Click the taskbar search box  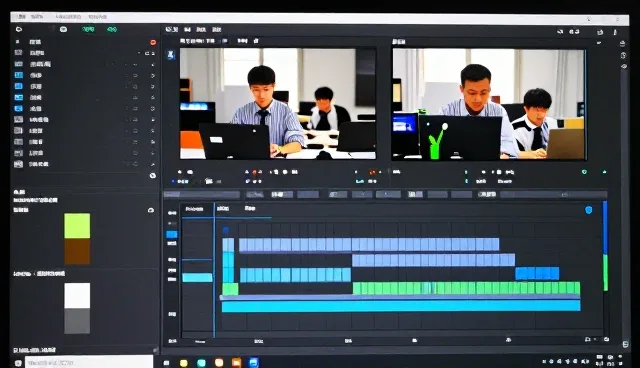coord(89,362)
